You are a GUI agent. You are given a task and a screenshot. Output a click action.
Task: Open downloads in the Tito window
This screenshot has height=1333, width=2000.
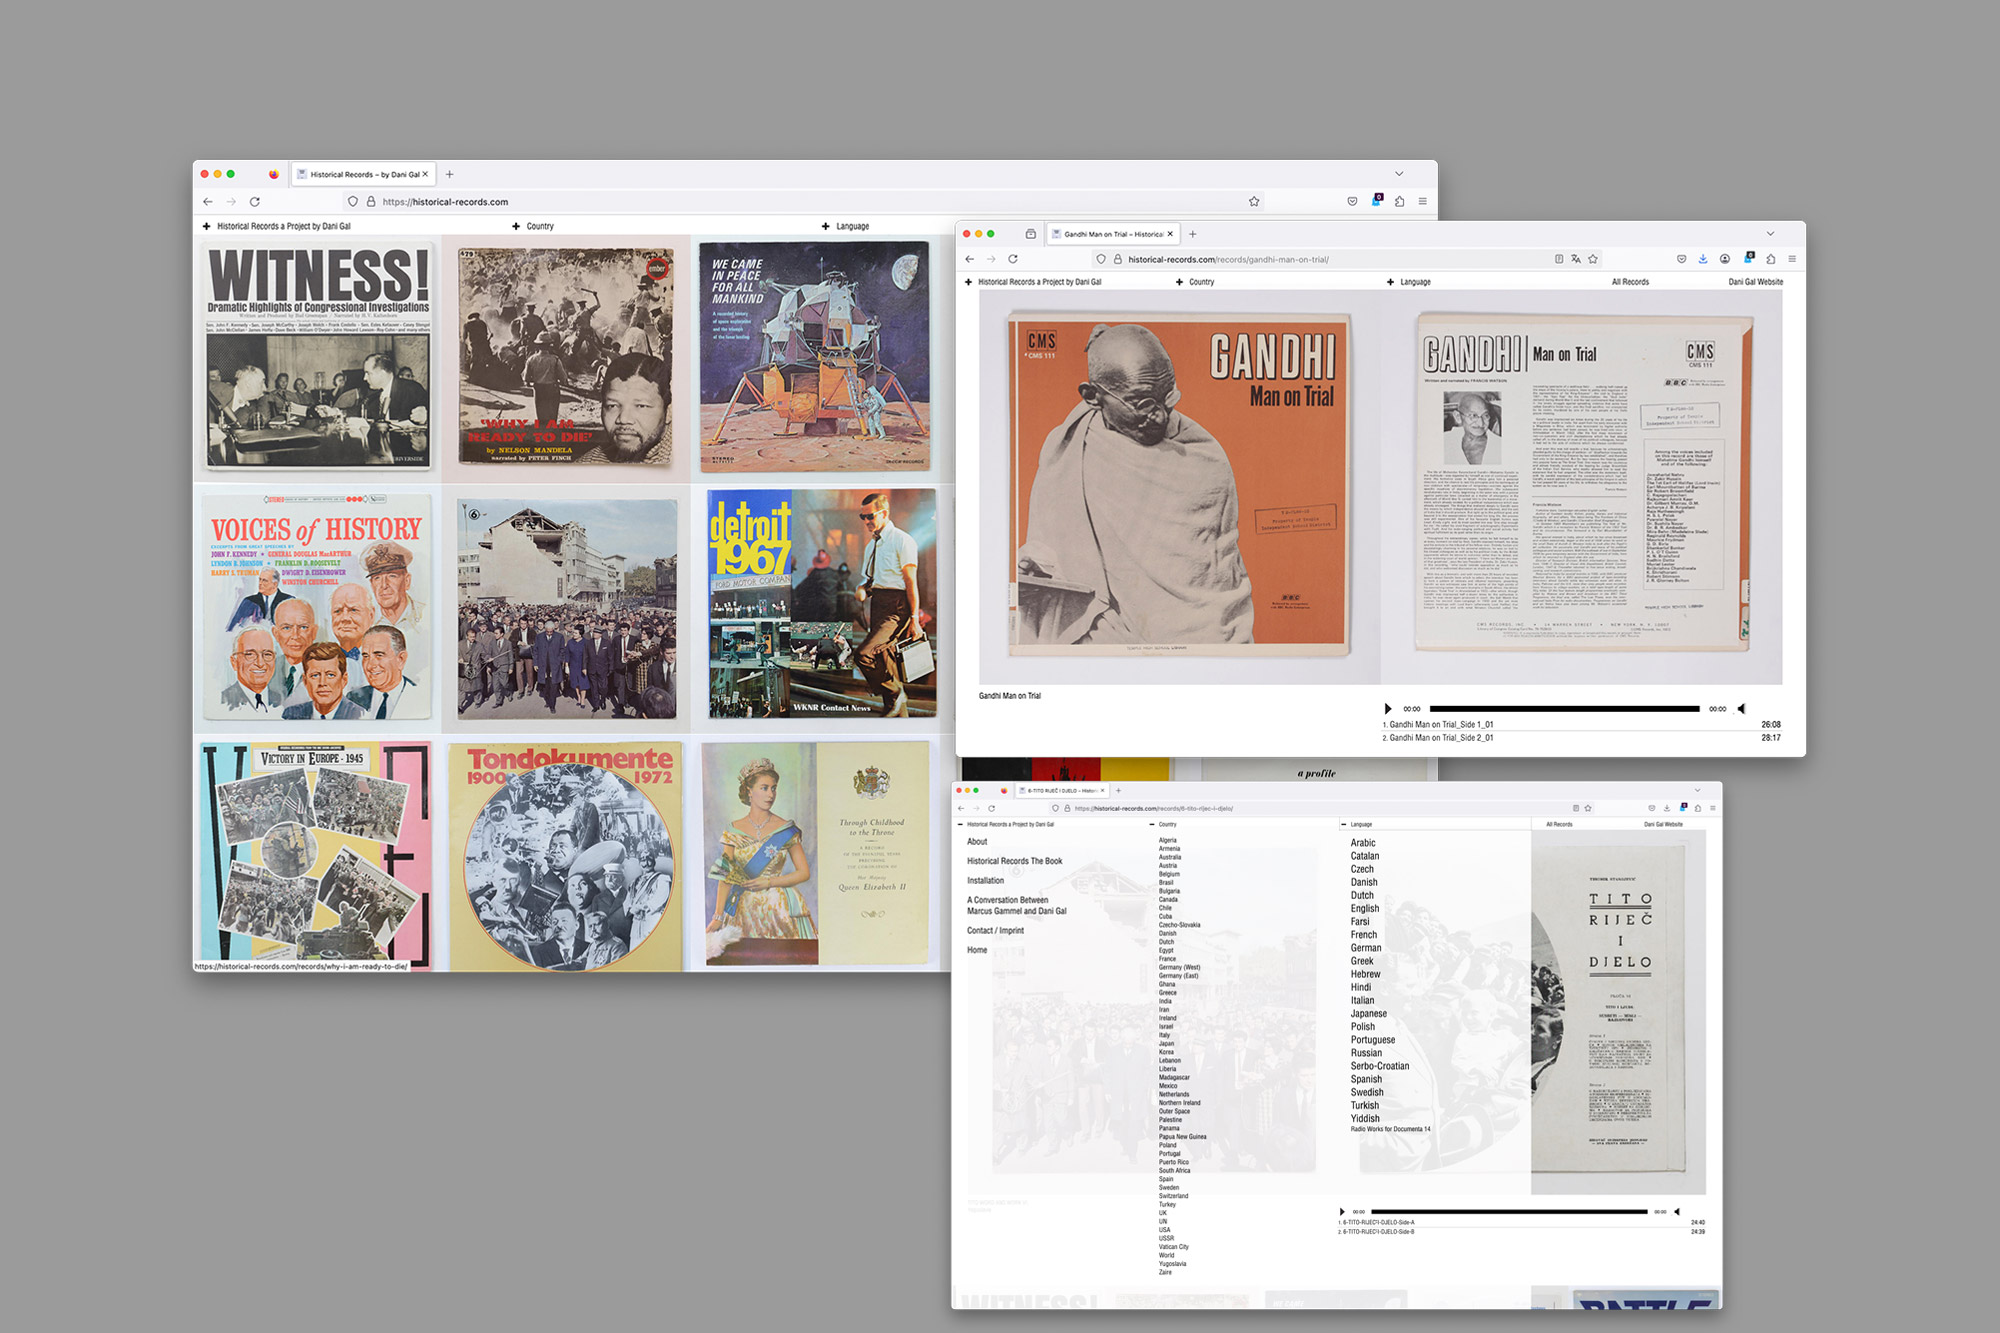click(x=1667, y=808)
